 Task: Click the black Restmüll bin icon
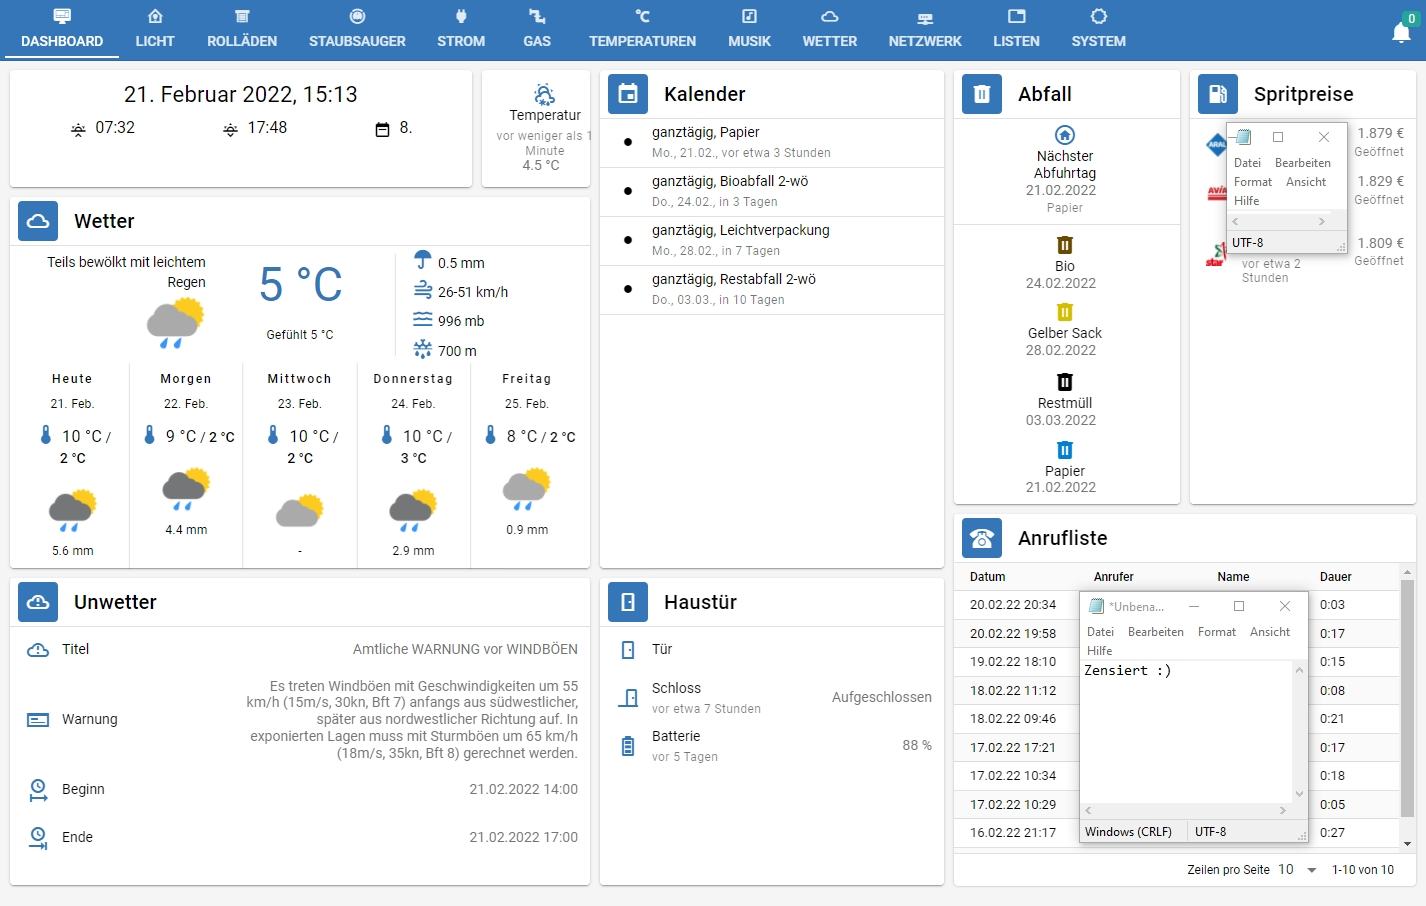1065,382
